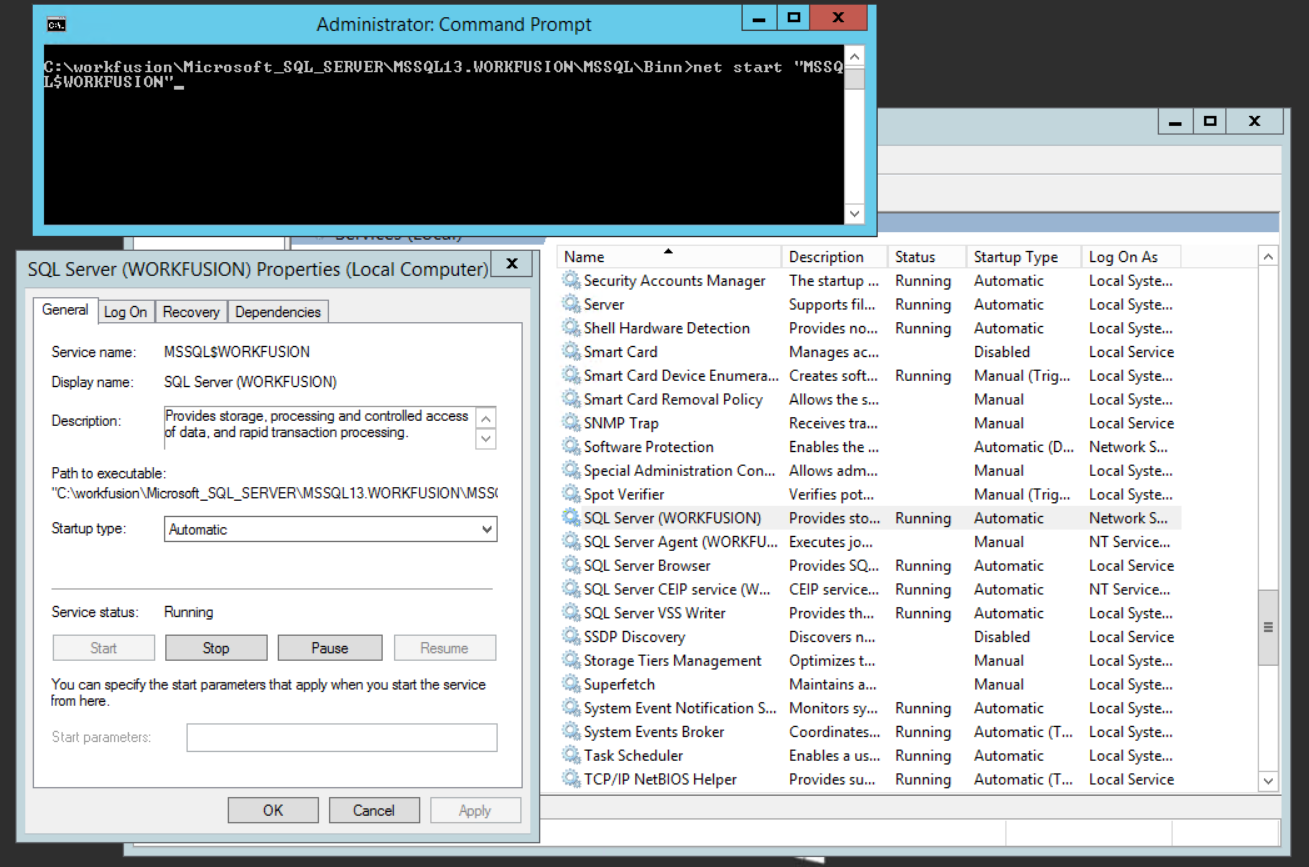Viewport: 1309px width, 867px height.
Task: Select the Superfetch service name
Action: [619, 684]
